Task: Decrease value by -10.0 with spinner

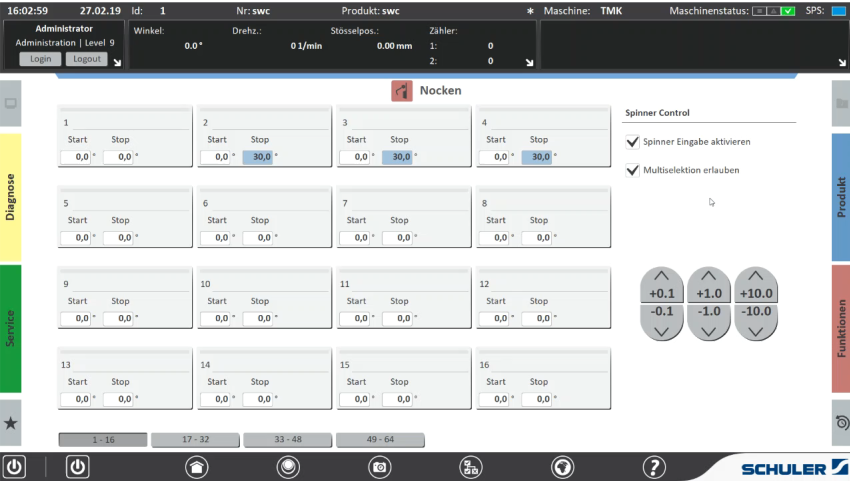Action: coord(755,321)
